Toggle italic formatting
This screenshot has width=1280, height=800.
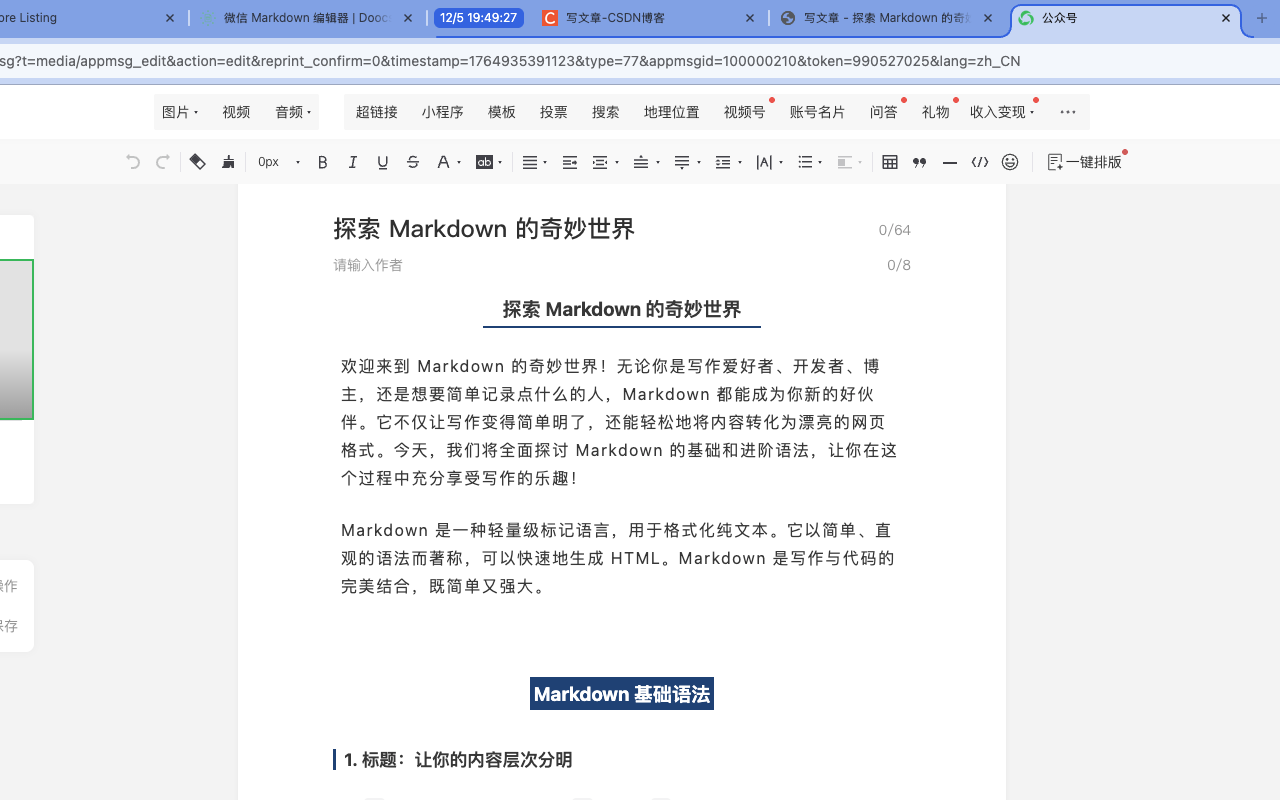352,161
